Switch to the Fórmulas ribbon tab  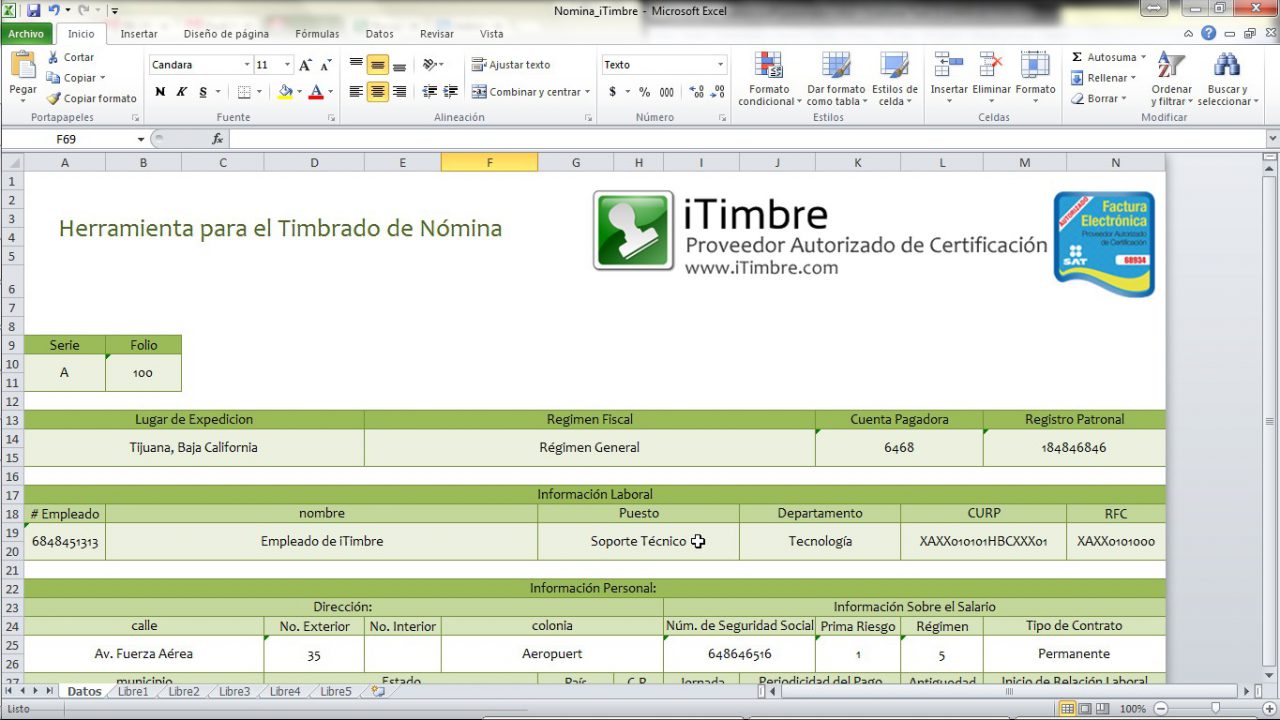(317, 33)
